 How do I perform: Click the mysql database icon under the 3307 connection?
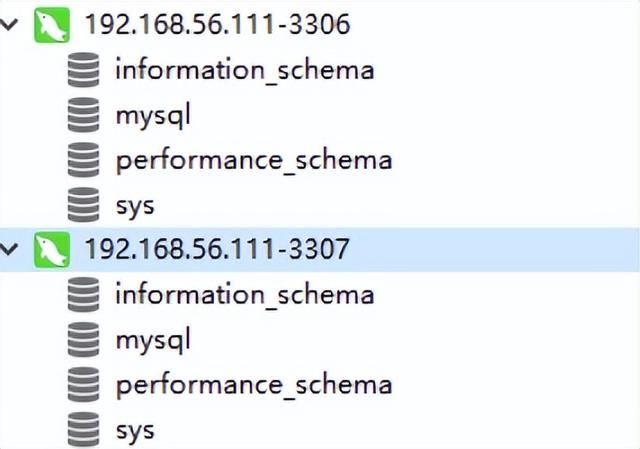pyautogui.click(x=84, y=339)
